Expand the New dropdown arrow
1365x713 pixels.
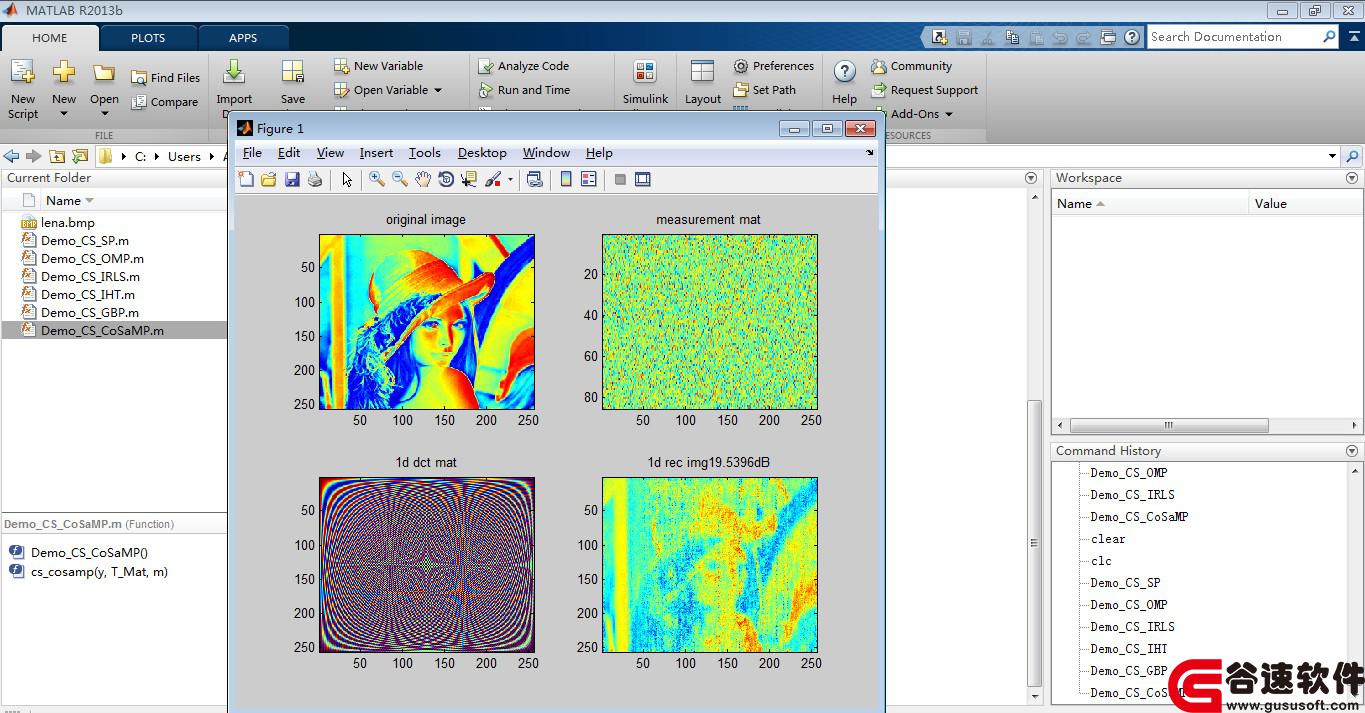click(x=63, y=114)
